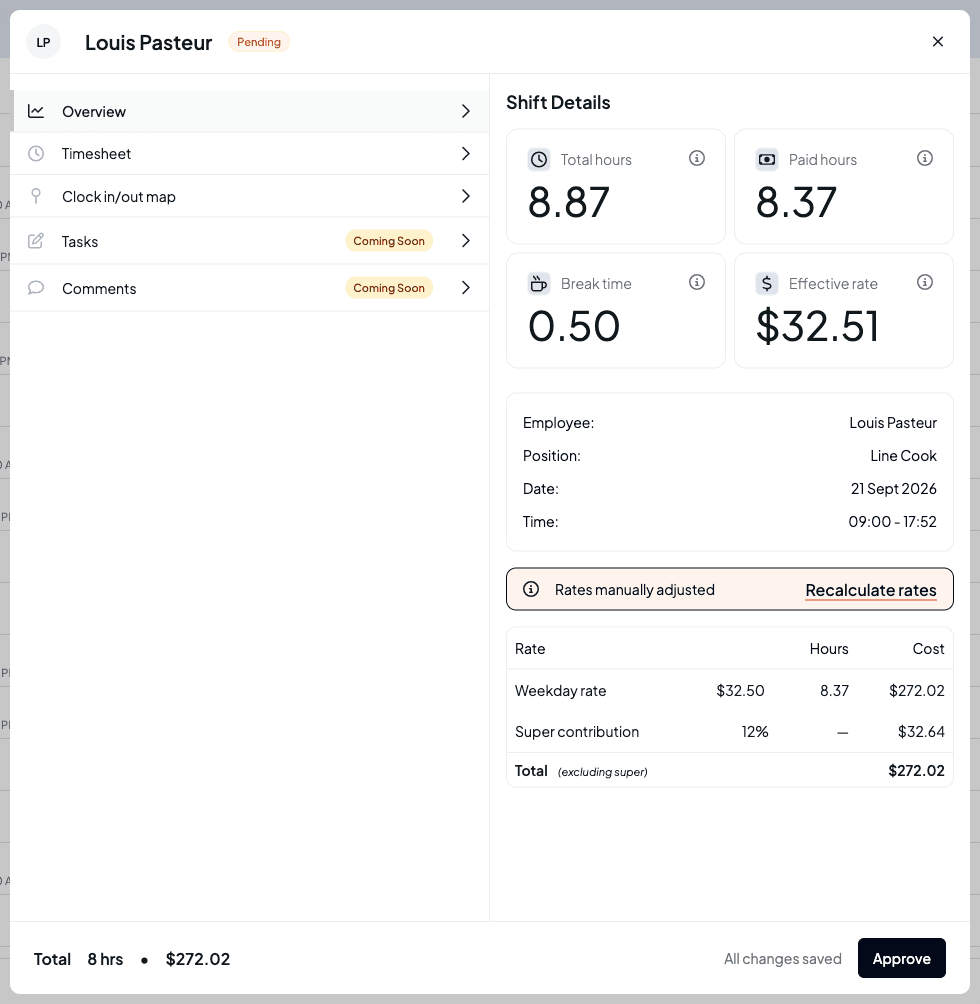Viewport: 980px width, 1004px height.
Task: Click the Total hours clock icon
Action: pyautogui.click(x=539, y=159)
